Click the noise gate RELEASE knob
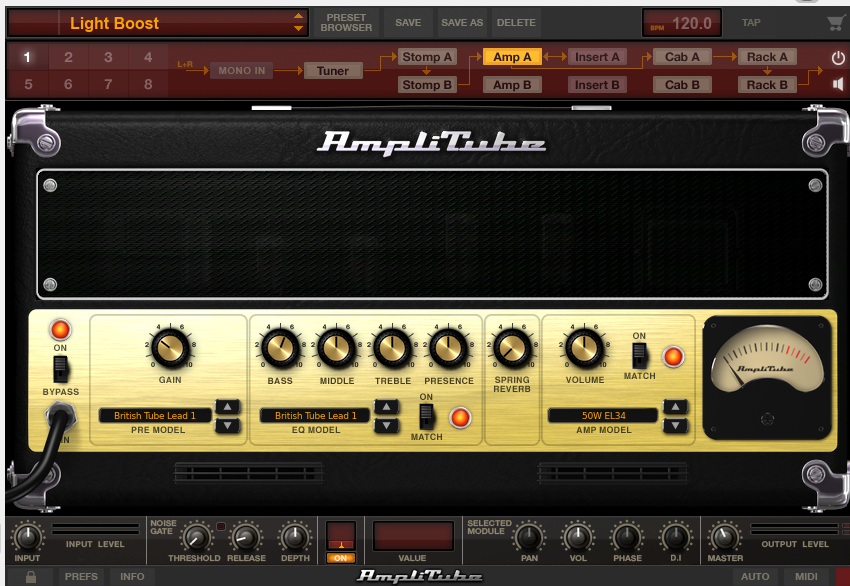 pyautogui.click(x=246, y=537)
